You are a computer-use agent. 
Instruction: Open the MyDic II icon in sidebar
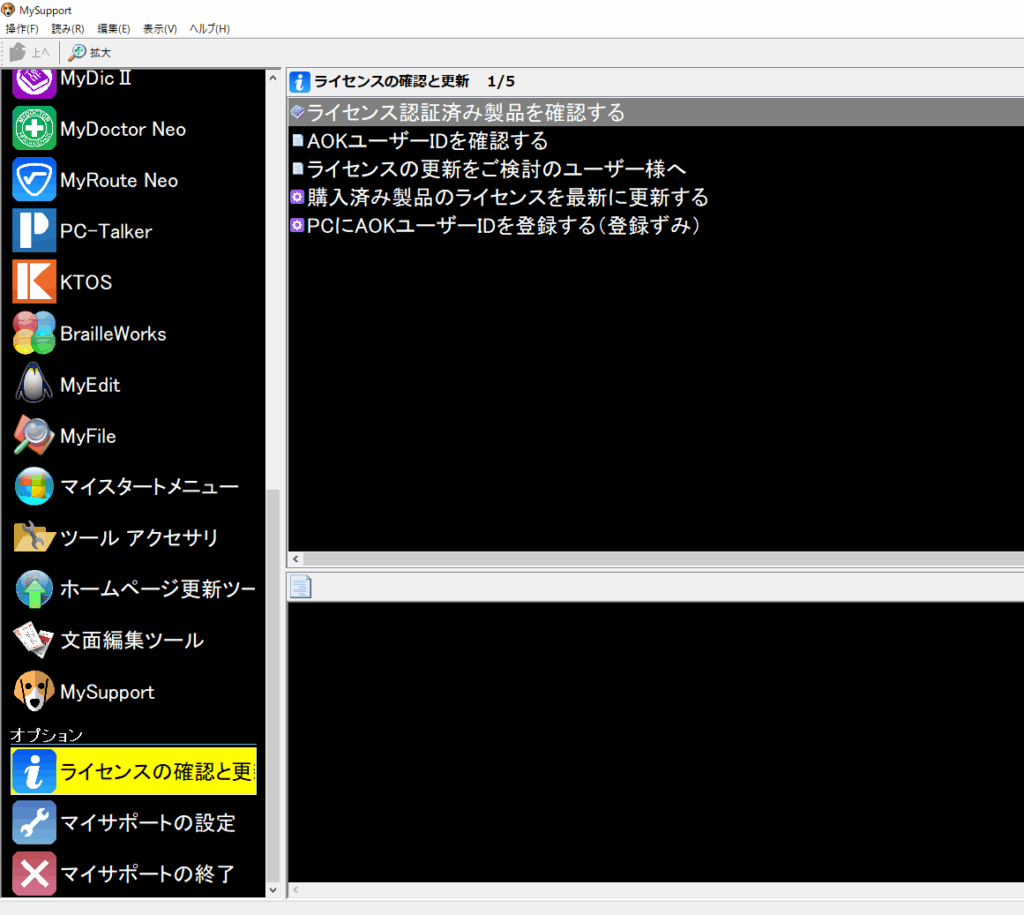[34, 83]
